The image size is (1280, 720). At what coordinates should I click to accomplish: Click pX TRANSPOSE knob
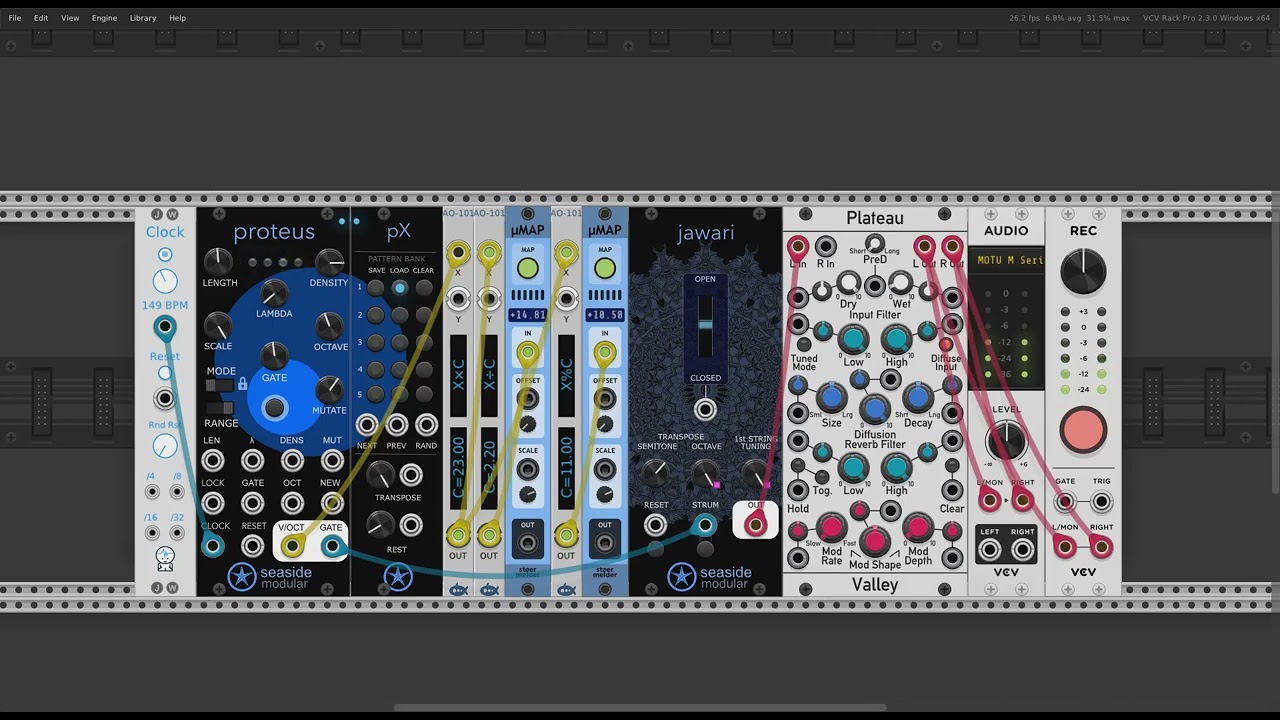379,474
